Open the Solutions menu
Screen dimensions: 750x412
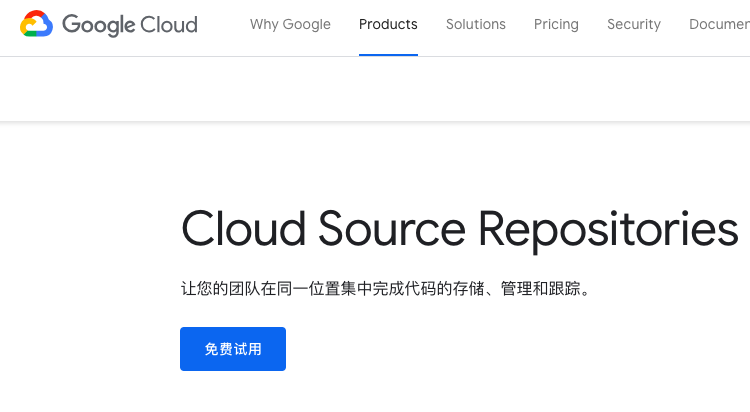(475, 24)
